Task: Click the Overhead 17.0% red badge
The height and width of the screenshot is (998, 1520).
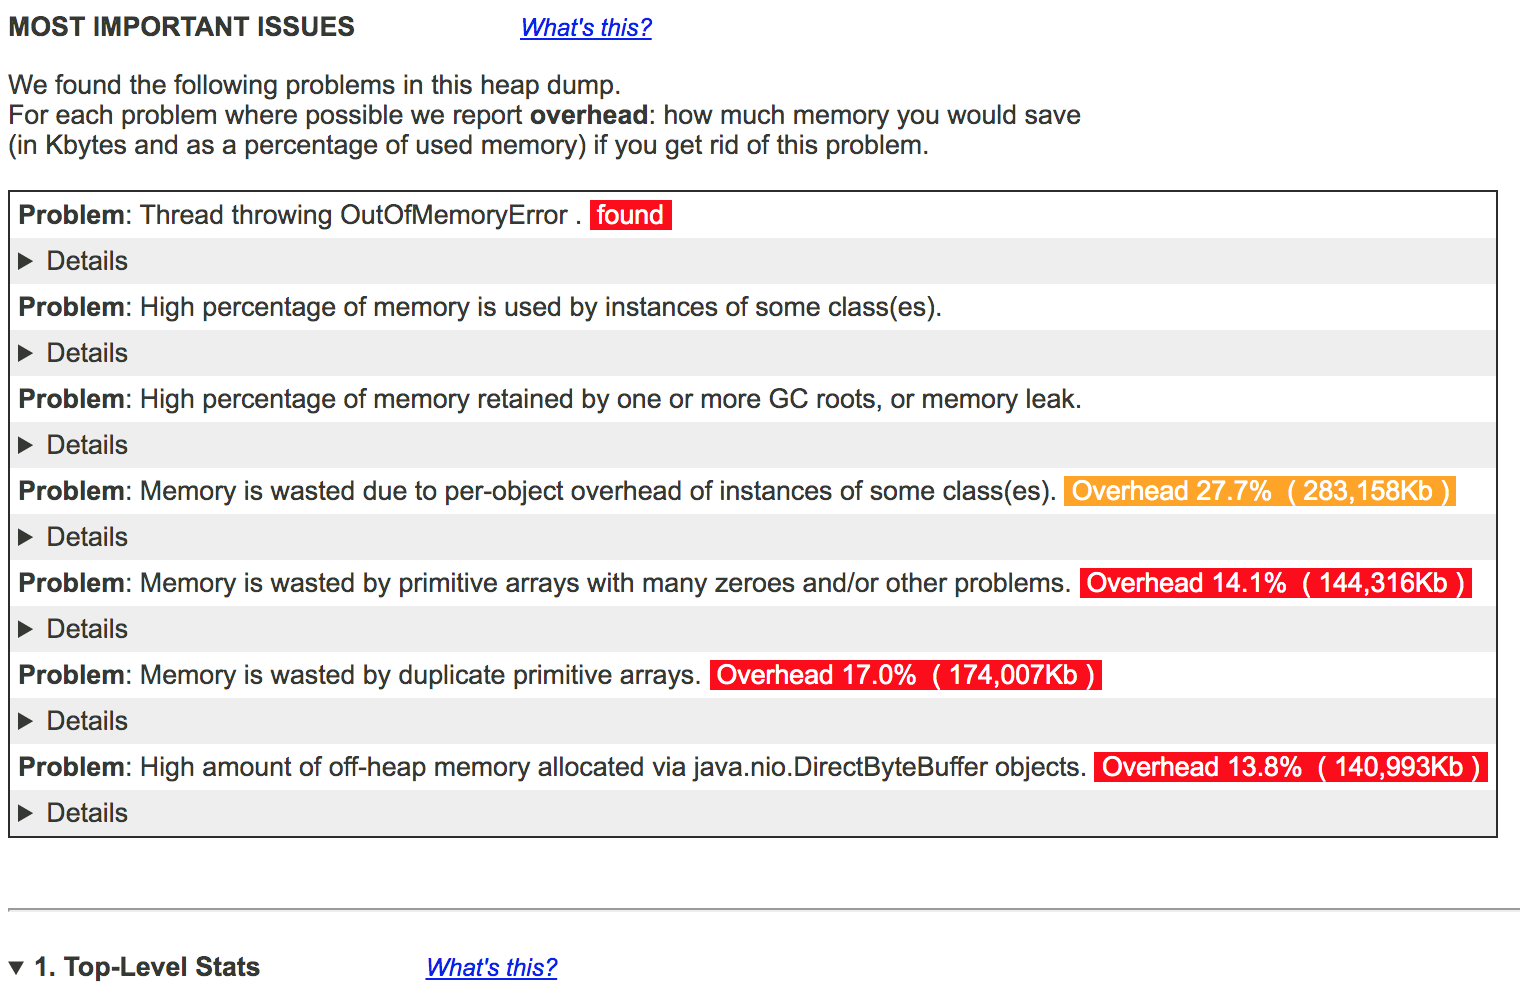Action: [x=905, y=675]
